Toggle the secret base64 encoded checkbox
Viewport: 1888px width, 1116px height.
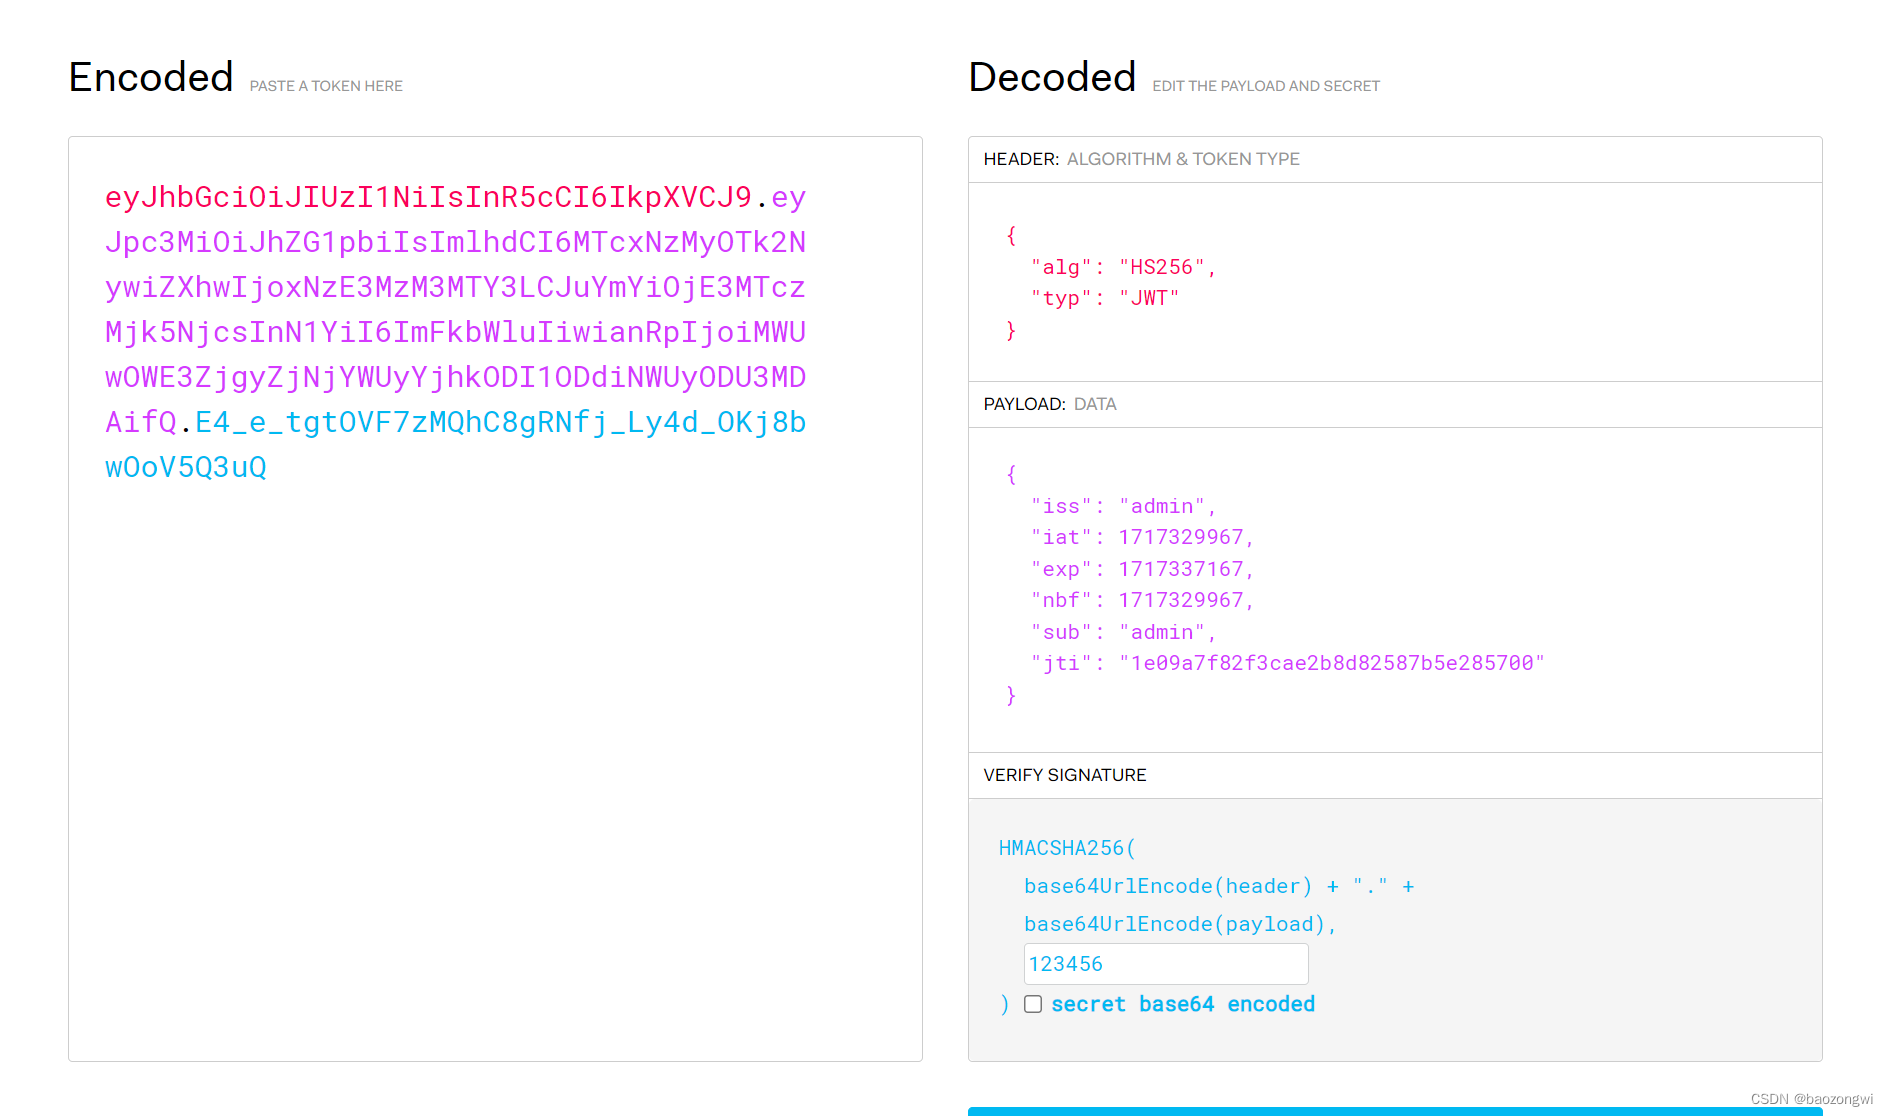1033,1004
